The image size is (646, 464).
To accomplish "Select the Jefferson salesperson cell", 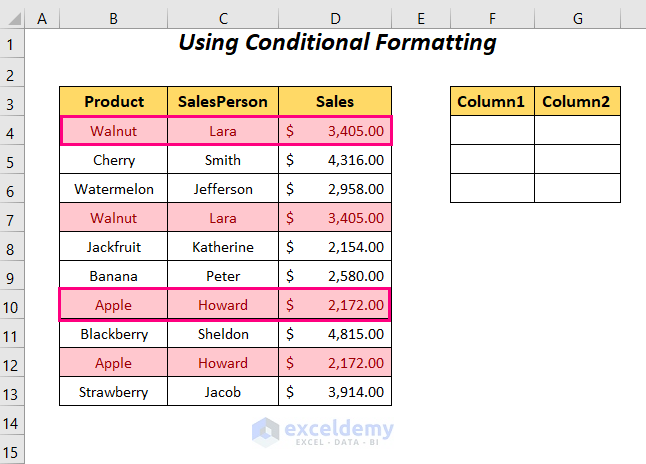I will click(x=223, y=189).
